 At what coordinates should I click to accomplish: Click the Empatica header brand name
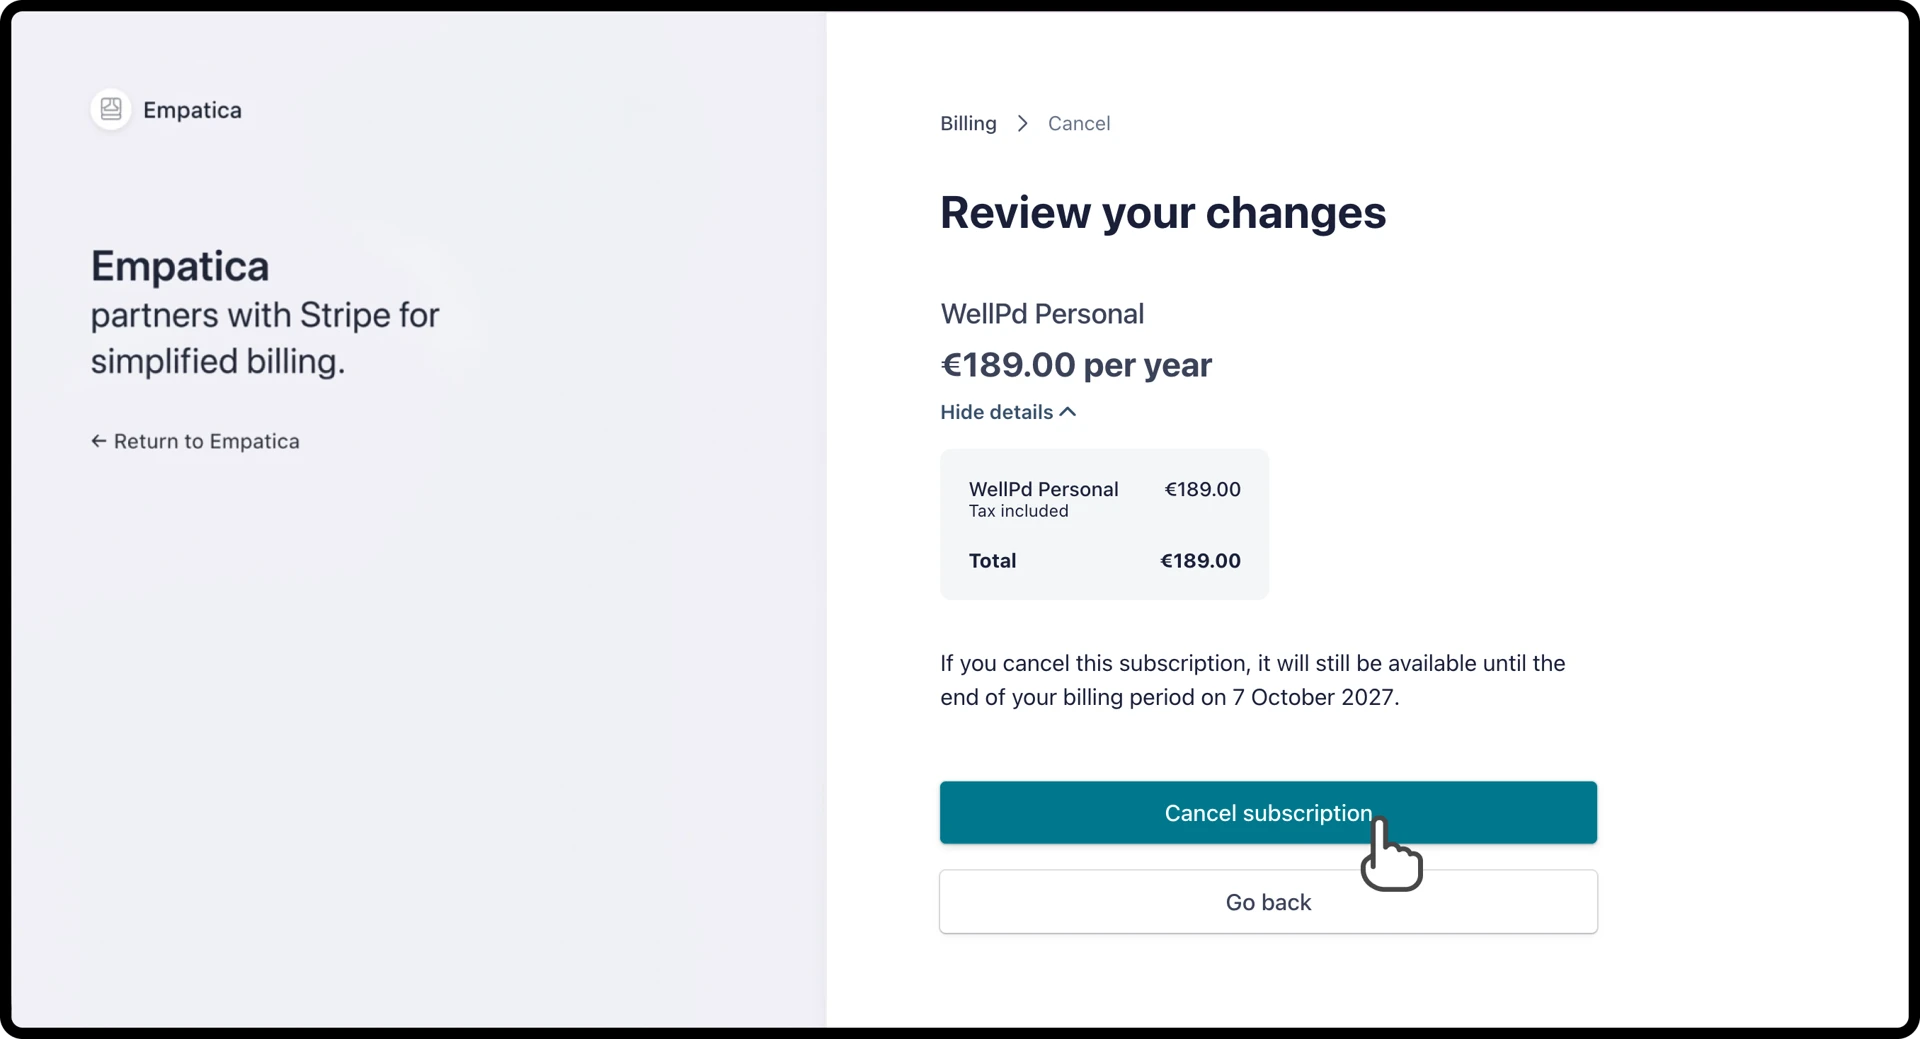[192, 110]
